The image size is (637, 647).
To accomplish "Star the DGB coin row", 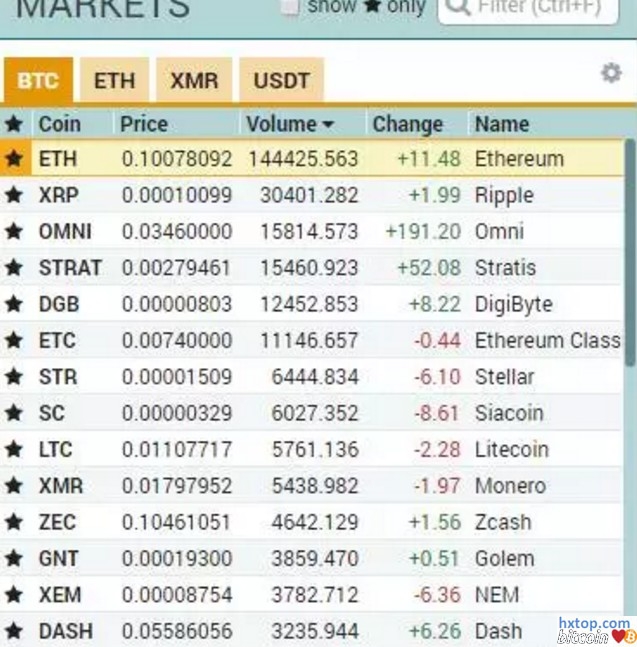I will (x=14, y=304).
